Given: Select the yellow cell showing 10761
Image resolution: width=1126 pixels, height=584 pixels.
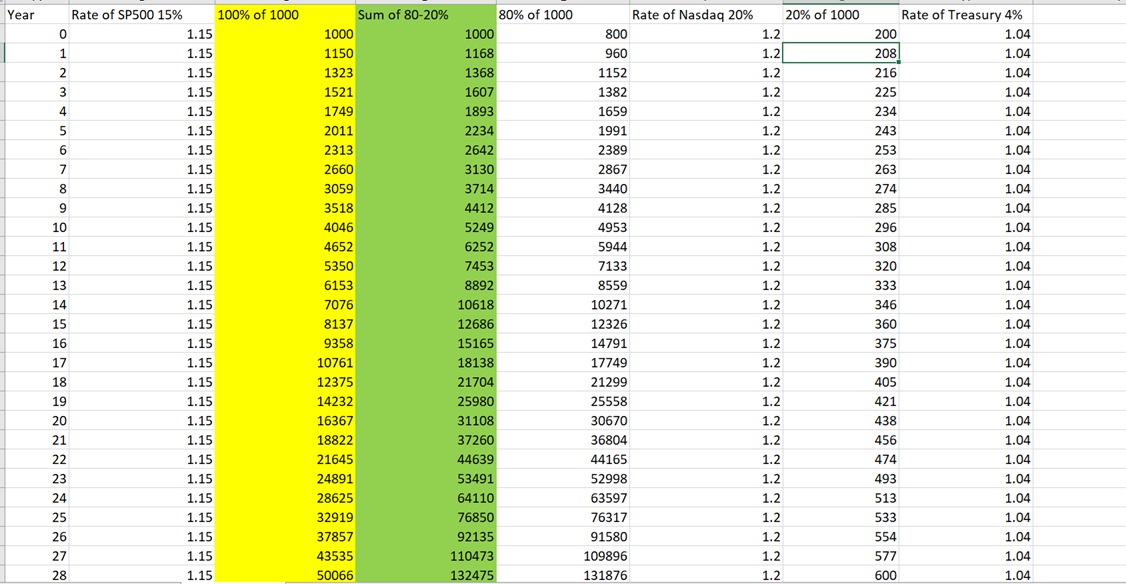Looking at the screenshot, I should tap(285, 362).
